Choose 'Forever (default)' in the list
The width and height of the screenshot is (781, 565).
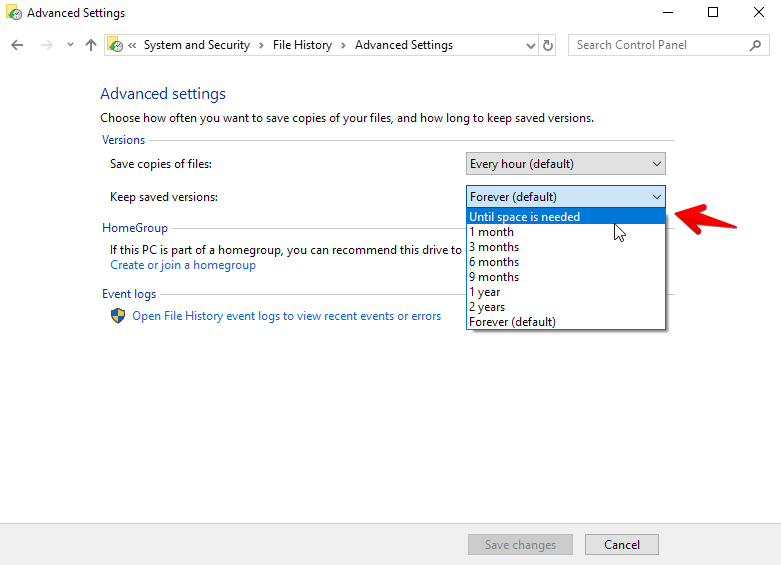coord(566,322)
